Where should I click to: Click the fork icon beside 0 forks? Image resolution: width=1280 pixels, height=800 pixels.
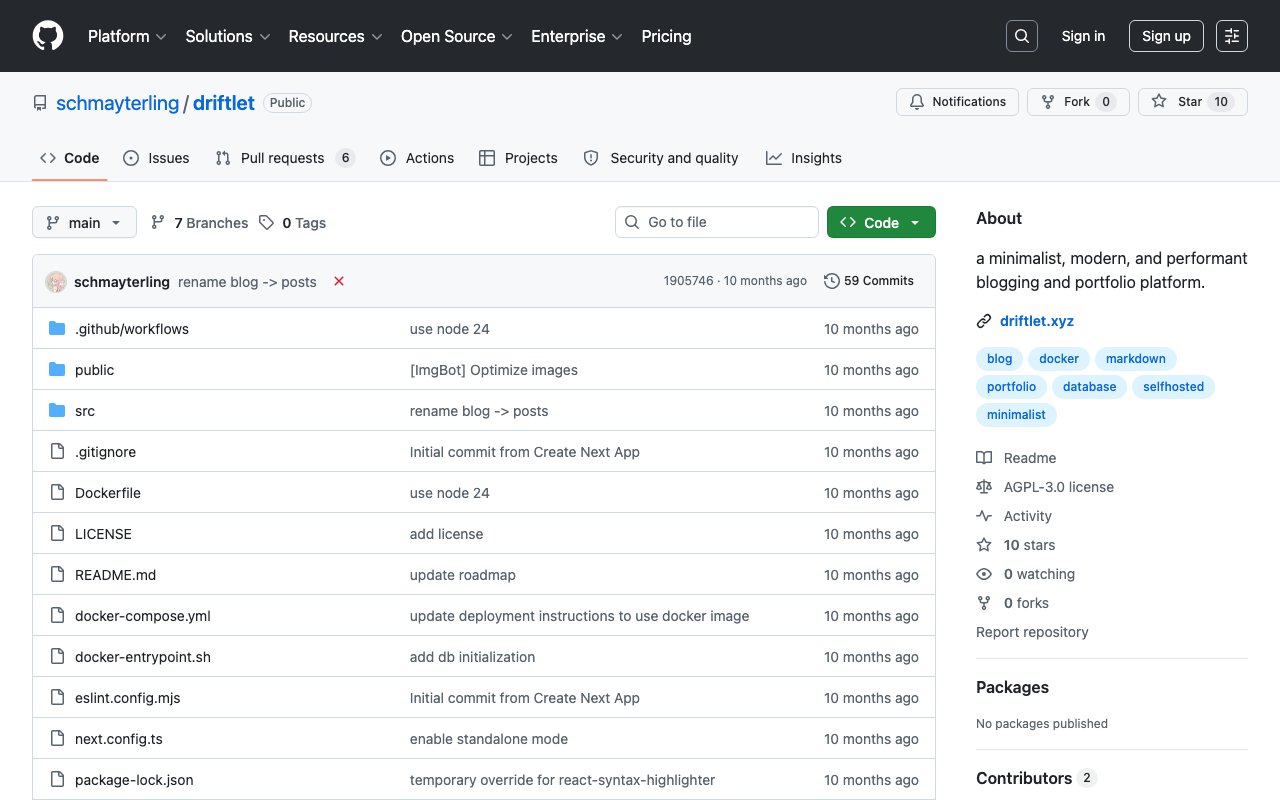(x=984, y=603)
